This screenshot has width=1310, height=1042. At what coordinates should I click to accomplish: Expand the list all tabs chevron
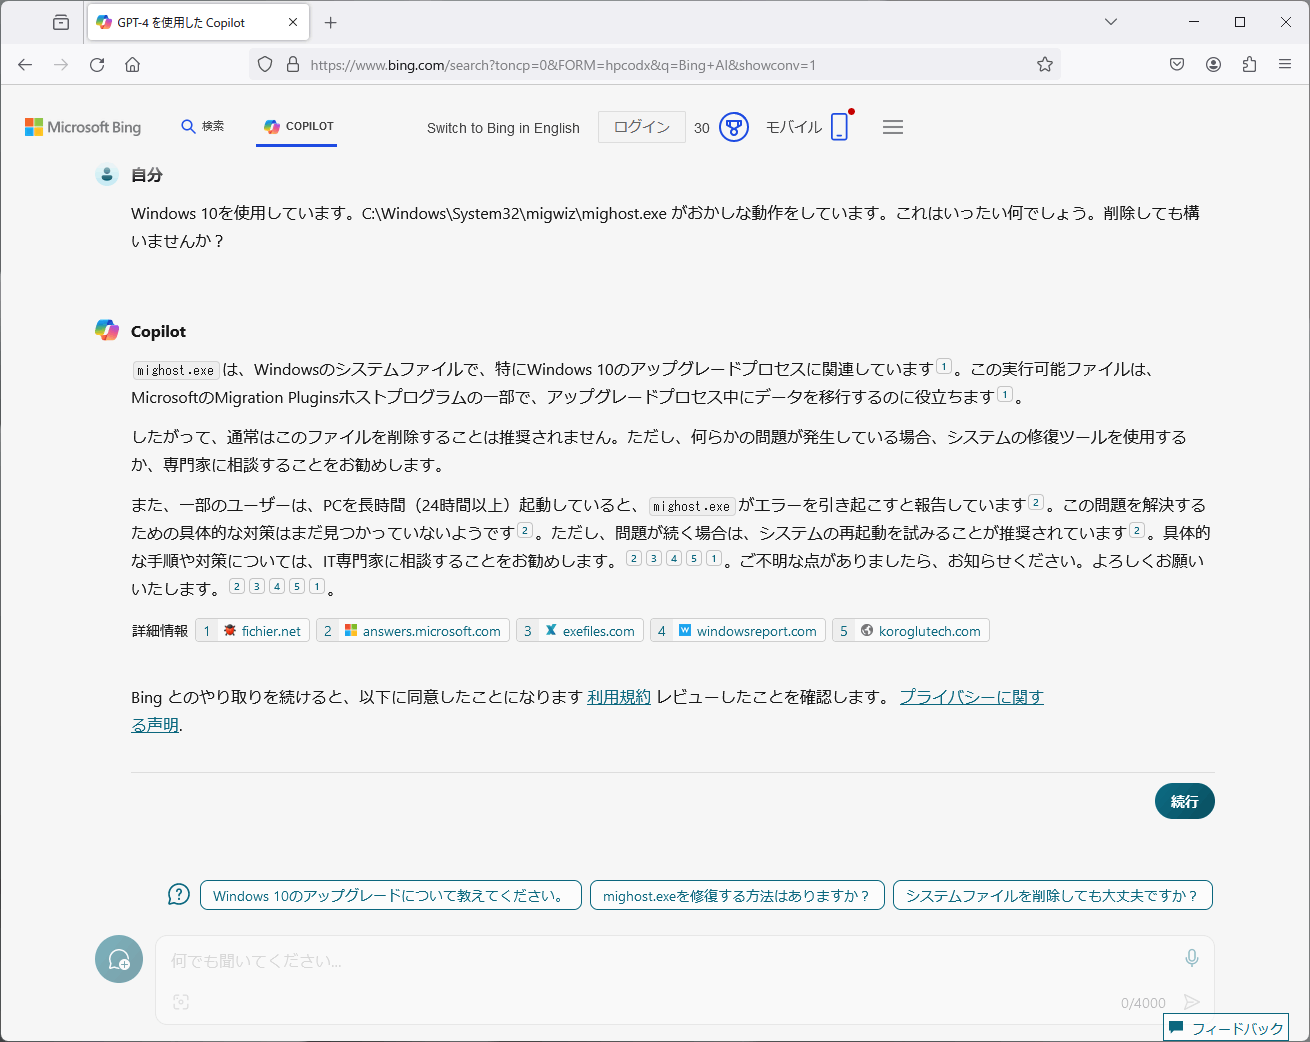(1111, 22)
